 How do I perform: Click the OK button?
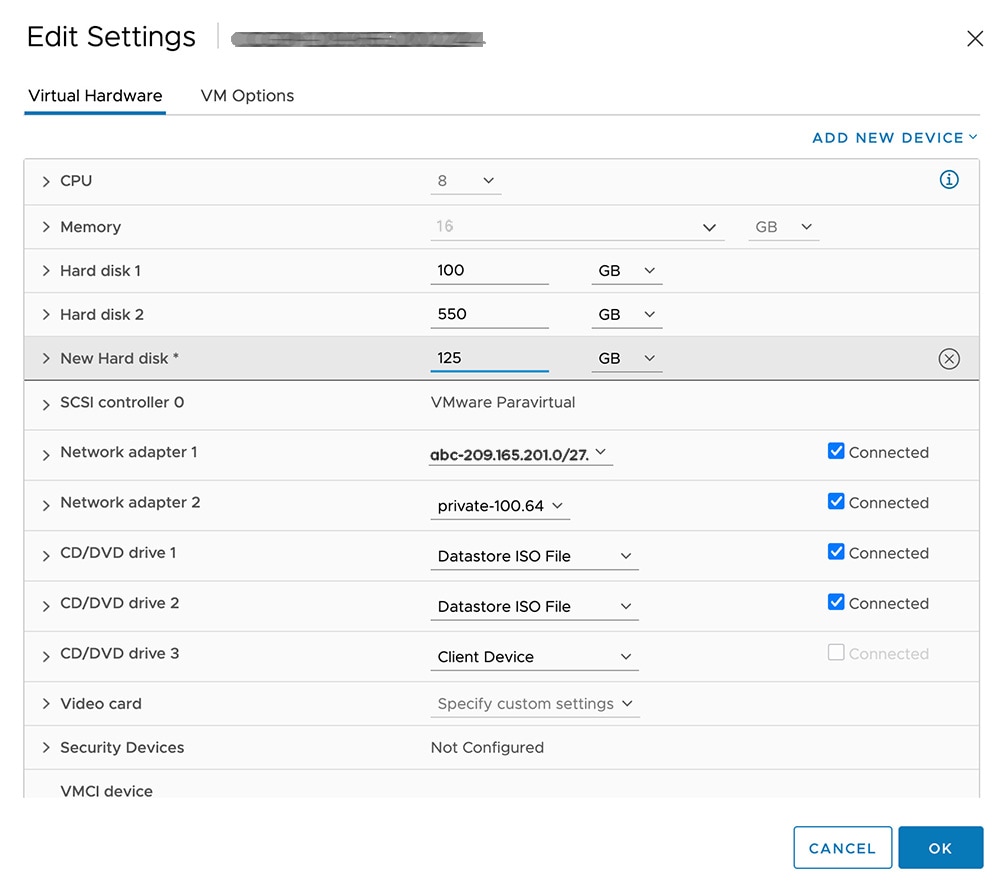pyautogui.click(x=940, y=848)
